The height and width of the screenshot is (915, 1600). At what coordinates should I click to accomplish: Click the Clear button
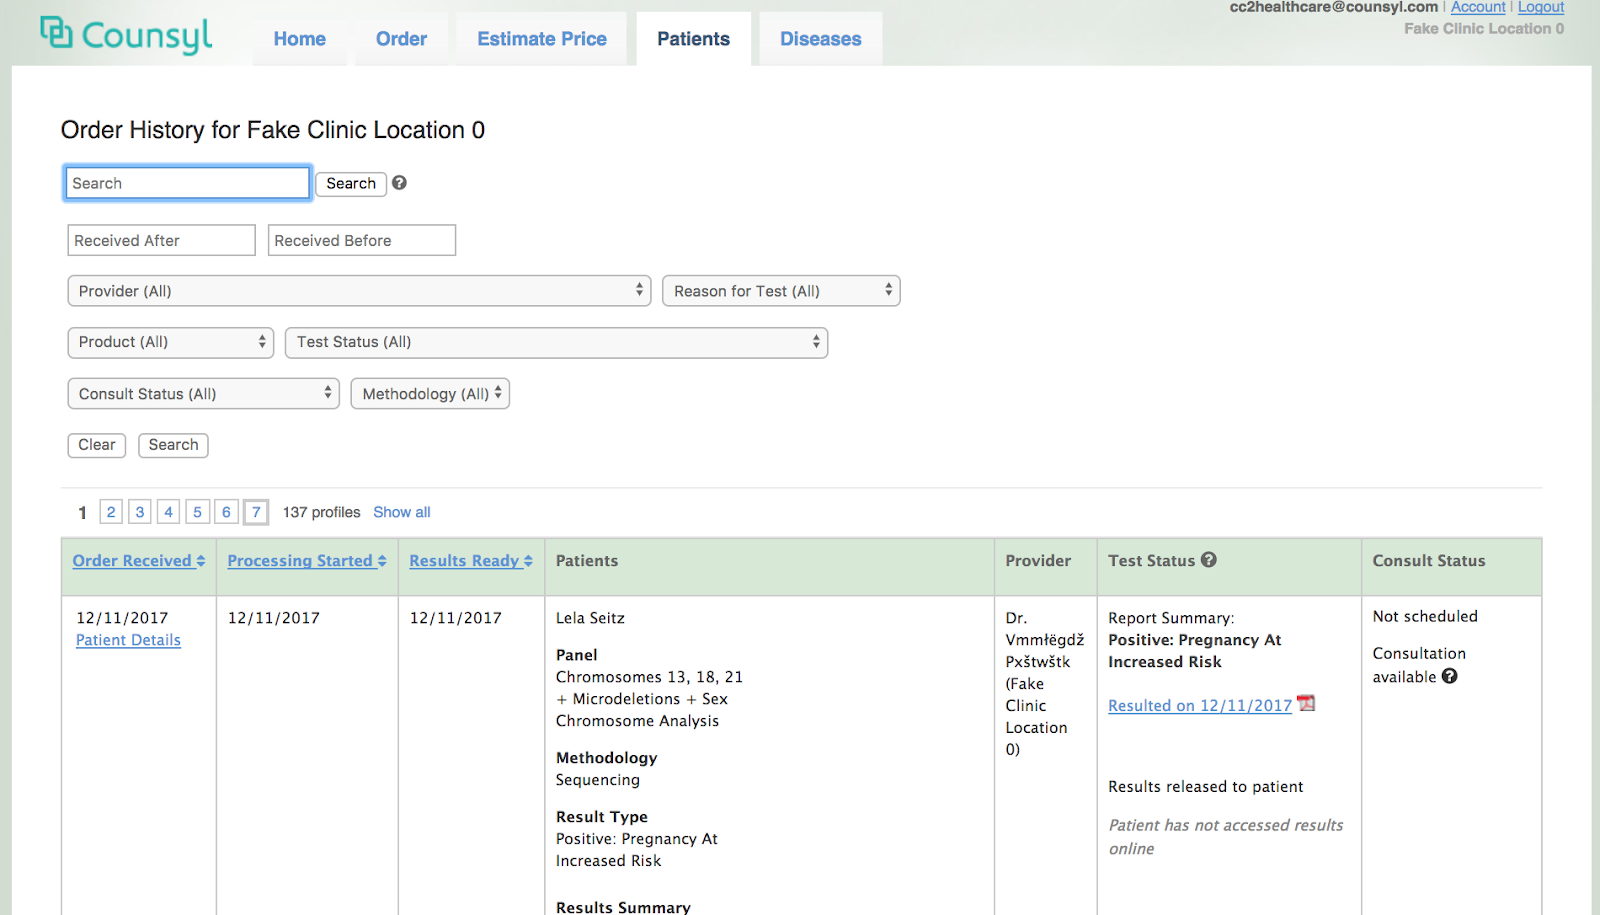pos(95,445)
